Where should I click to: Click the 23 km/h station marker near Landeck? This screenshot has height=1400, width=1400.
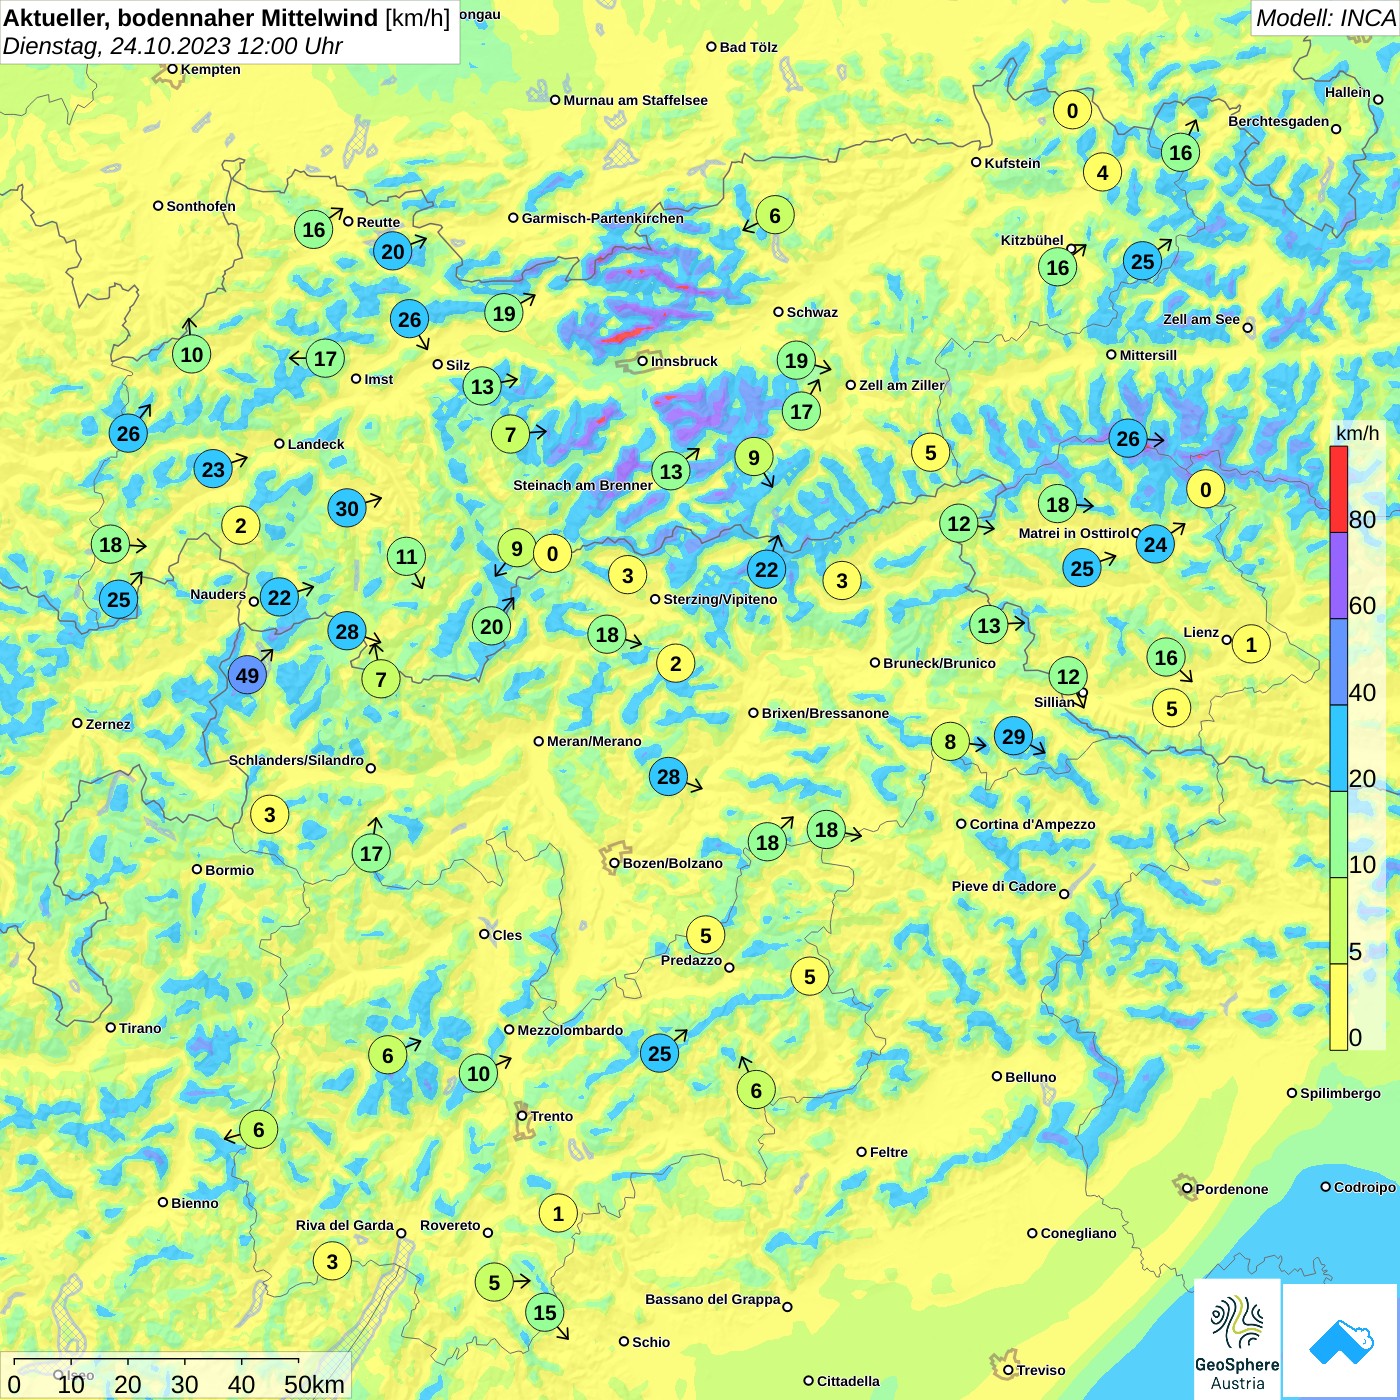click(x=213, y=469)
